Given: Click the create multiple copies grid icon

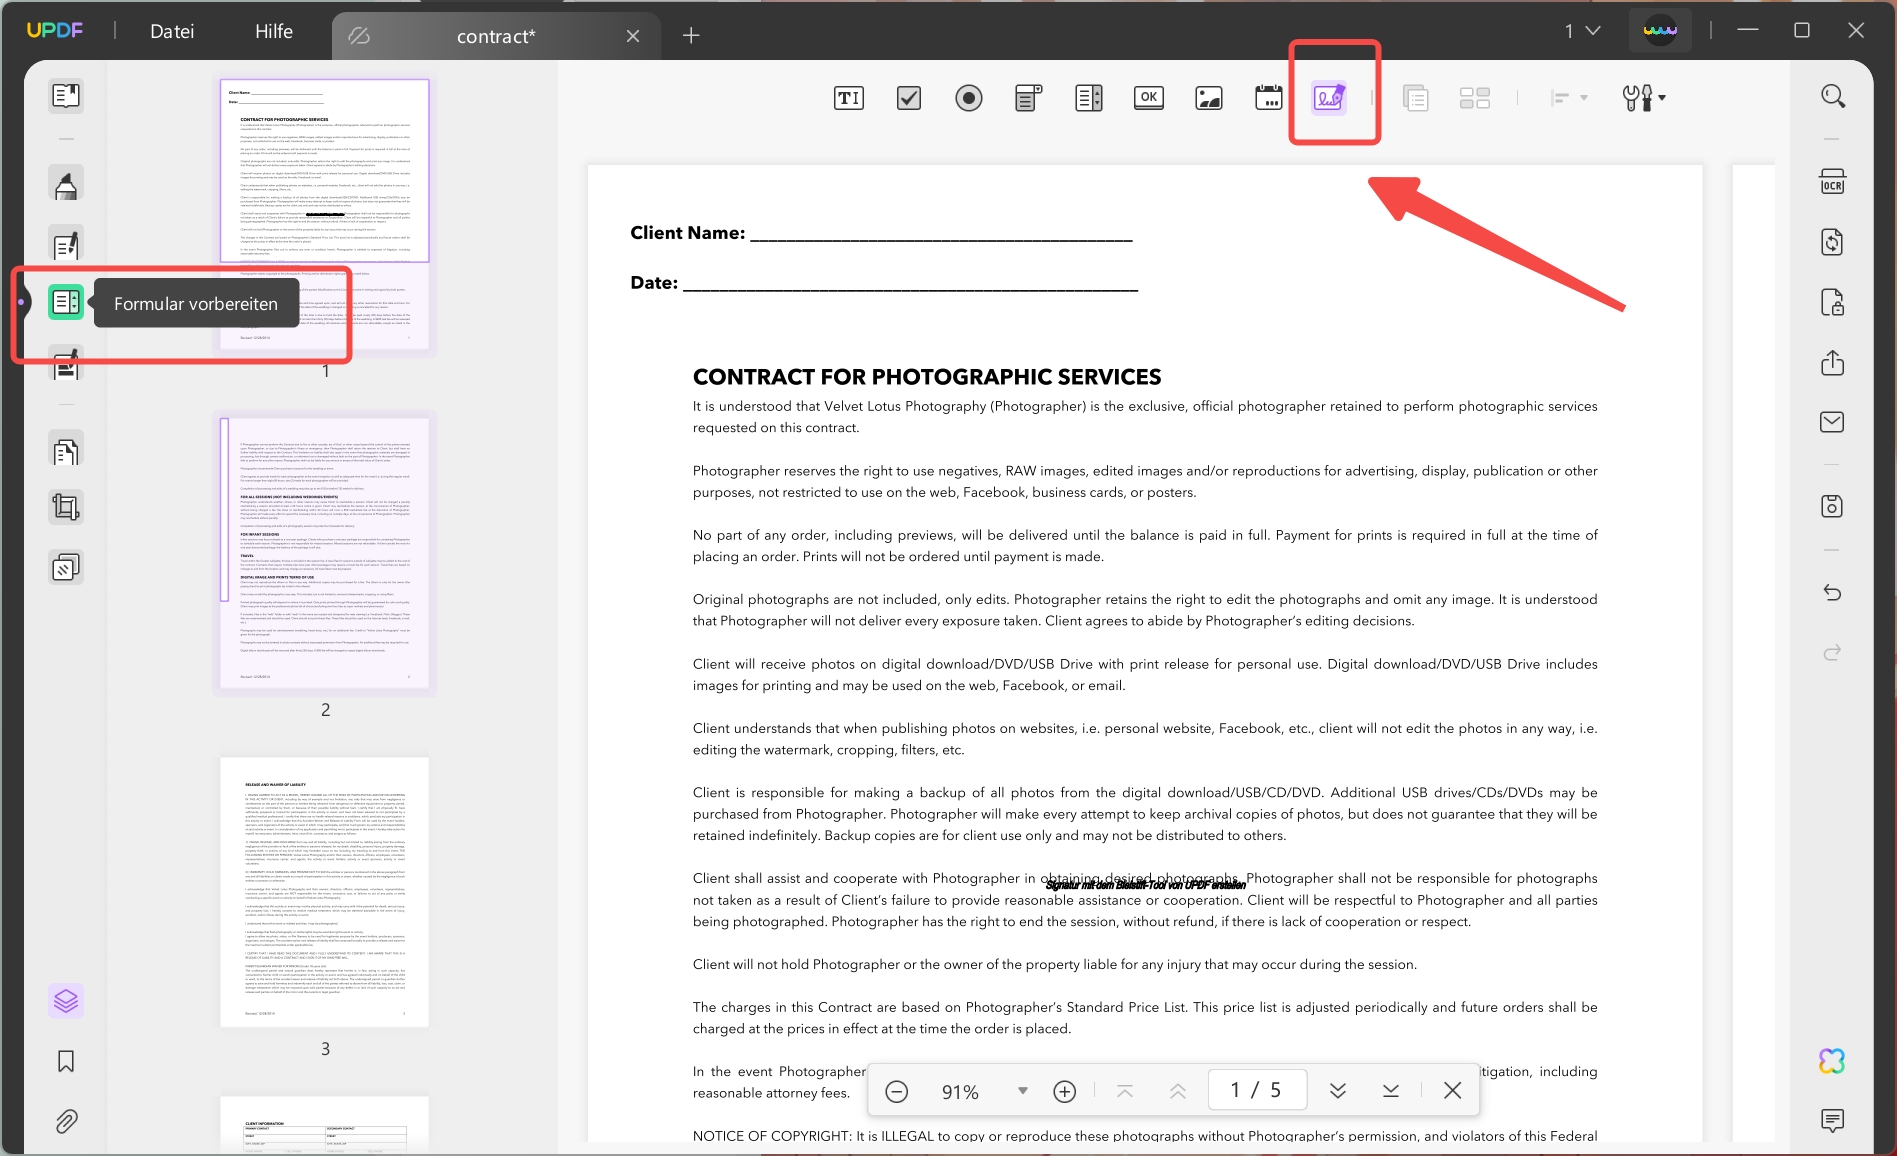Looking at the screenshot, I should (1475, 98).
